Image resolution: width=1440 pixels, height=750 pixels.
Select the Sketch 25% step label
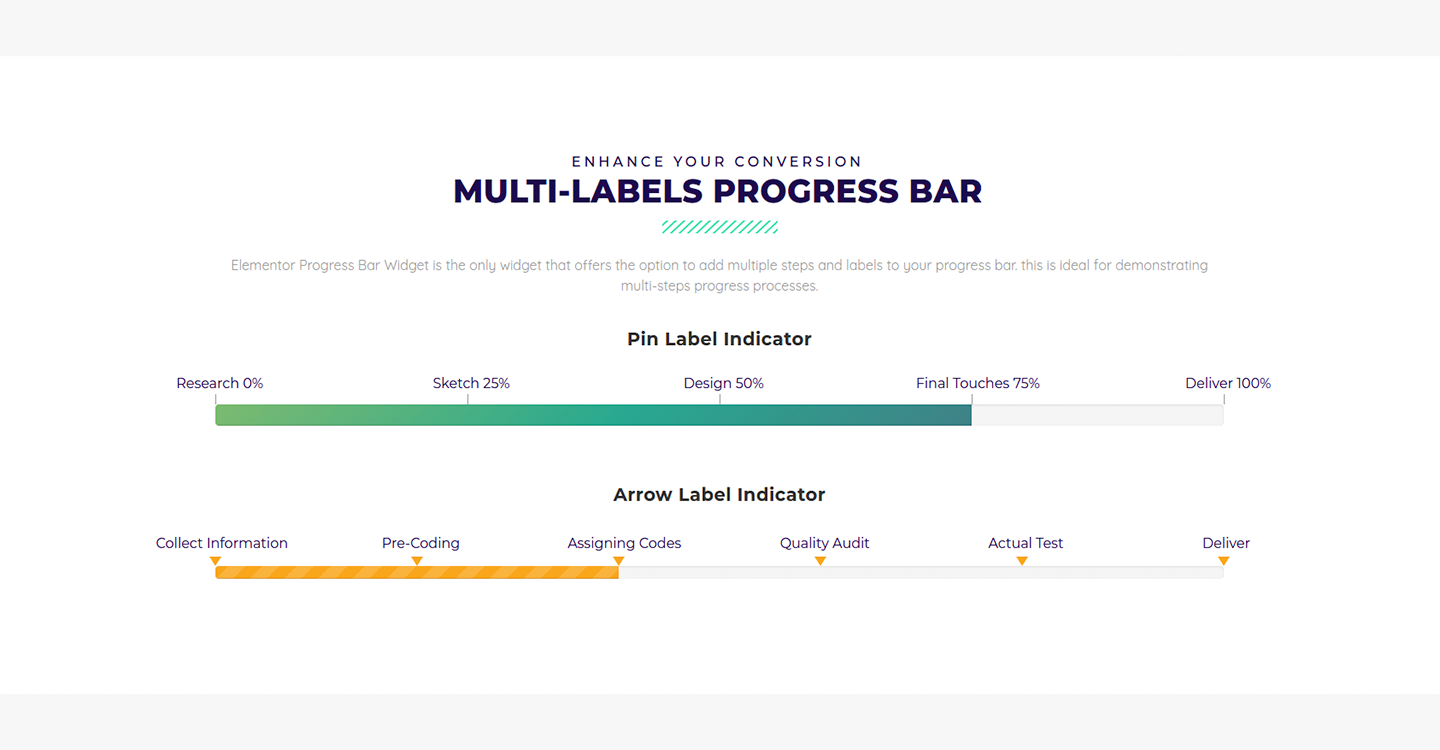[x=471, y=383]
